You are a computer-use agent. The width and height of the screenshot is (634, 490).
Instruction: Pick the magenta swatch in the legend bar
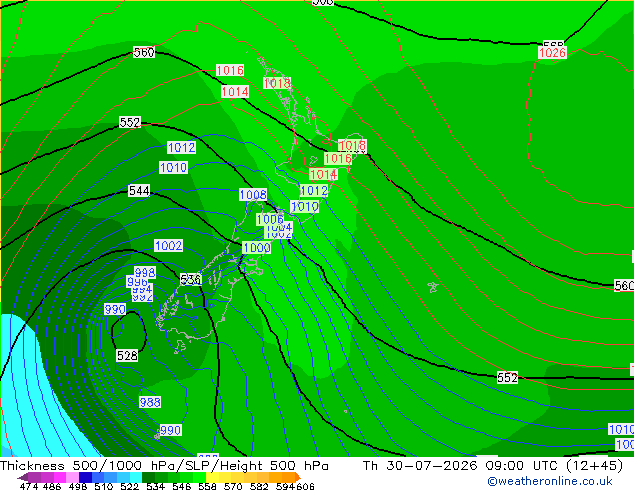[60, 477]
